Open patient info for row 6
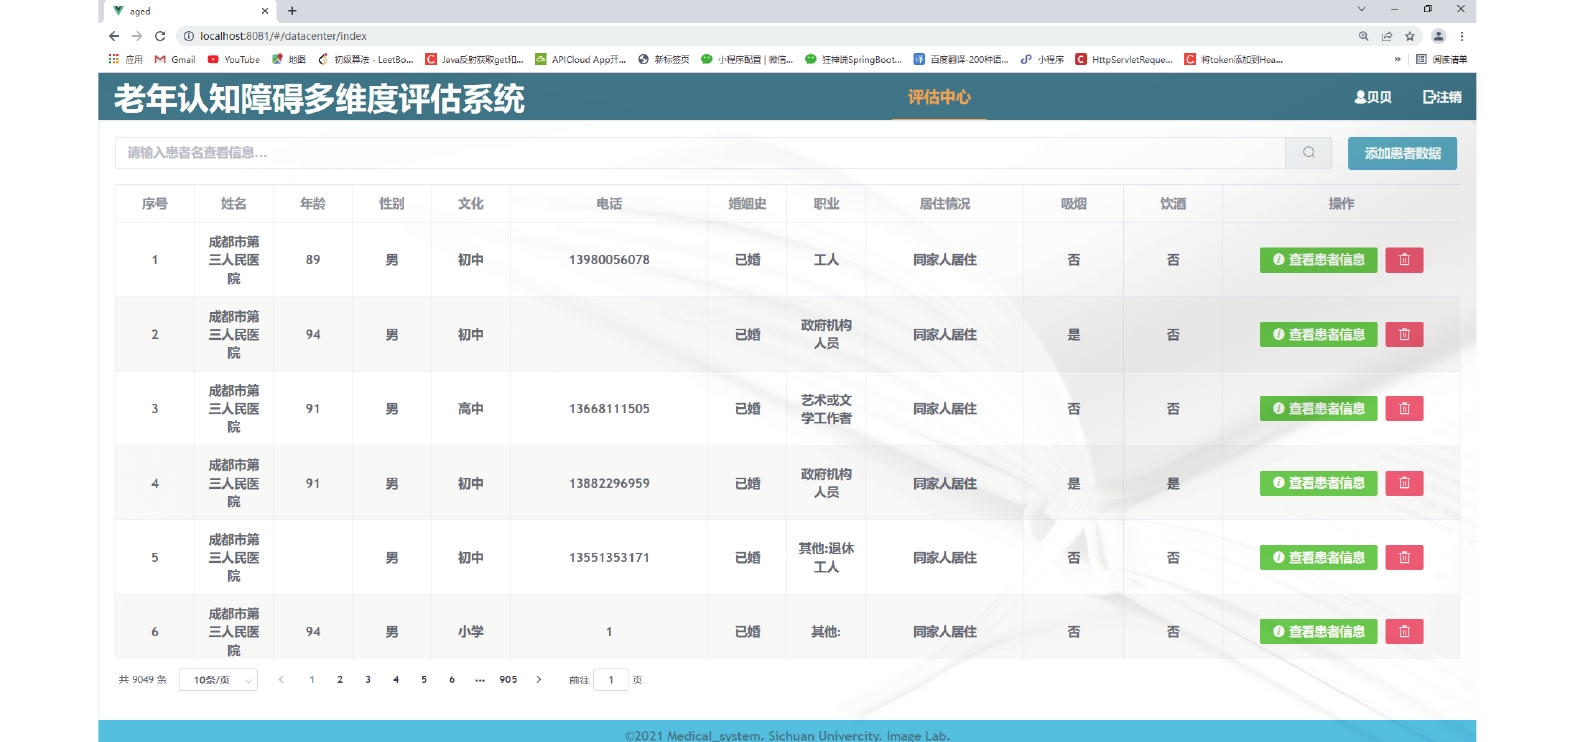 point(1319,631)
